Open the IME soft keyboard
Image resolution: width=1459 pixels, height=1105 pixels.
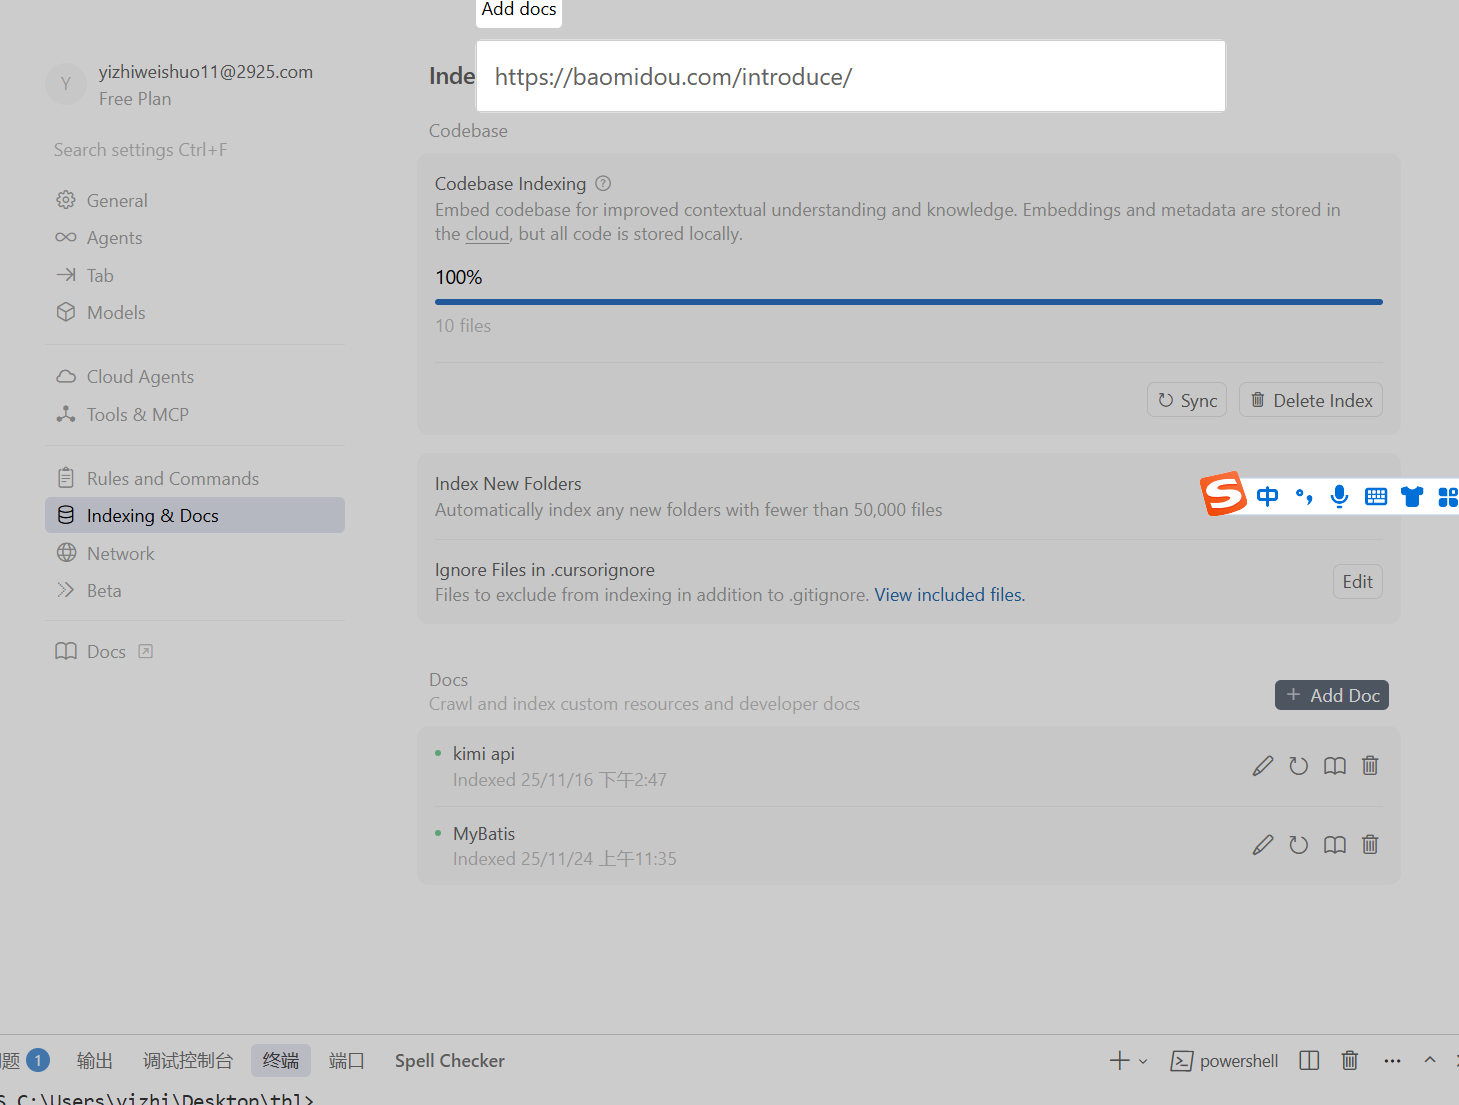pyautogui.click(x=1376, y=496)
